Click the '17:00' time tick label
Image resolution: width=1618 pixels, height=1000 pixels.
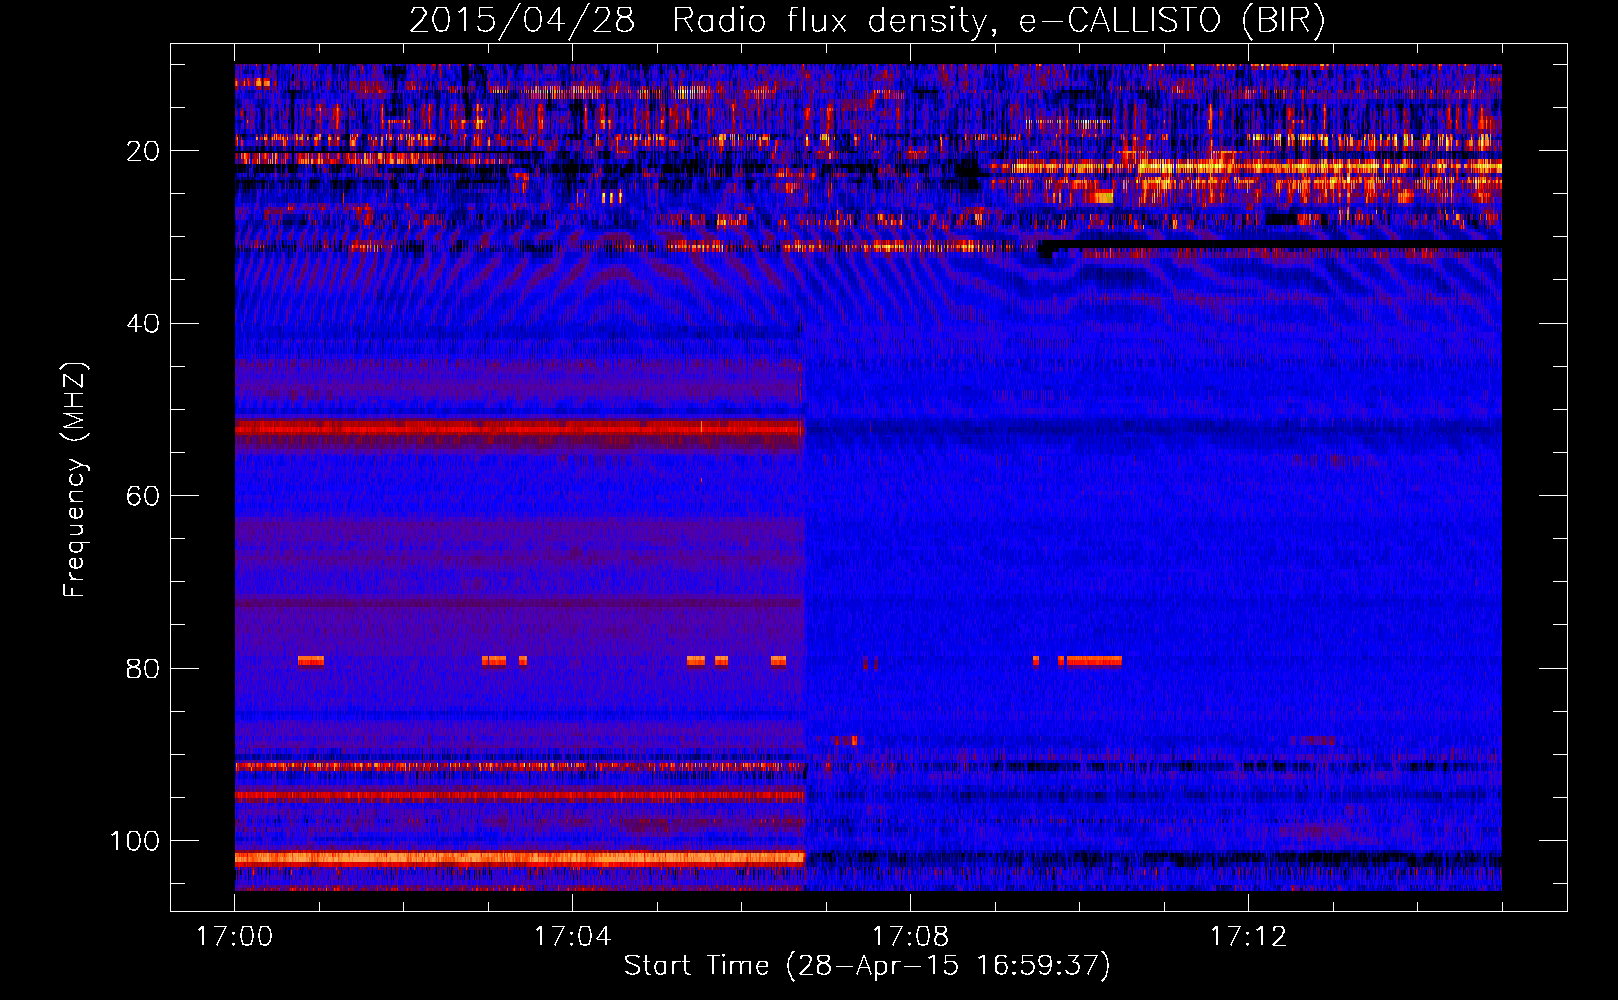(234, 937)
